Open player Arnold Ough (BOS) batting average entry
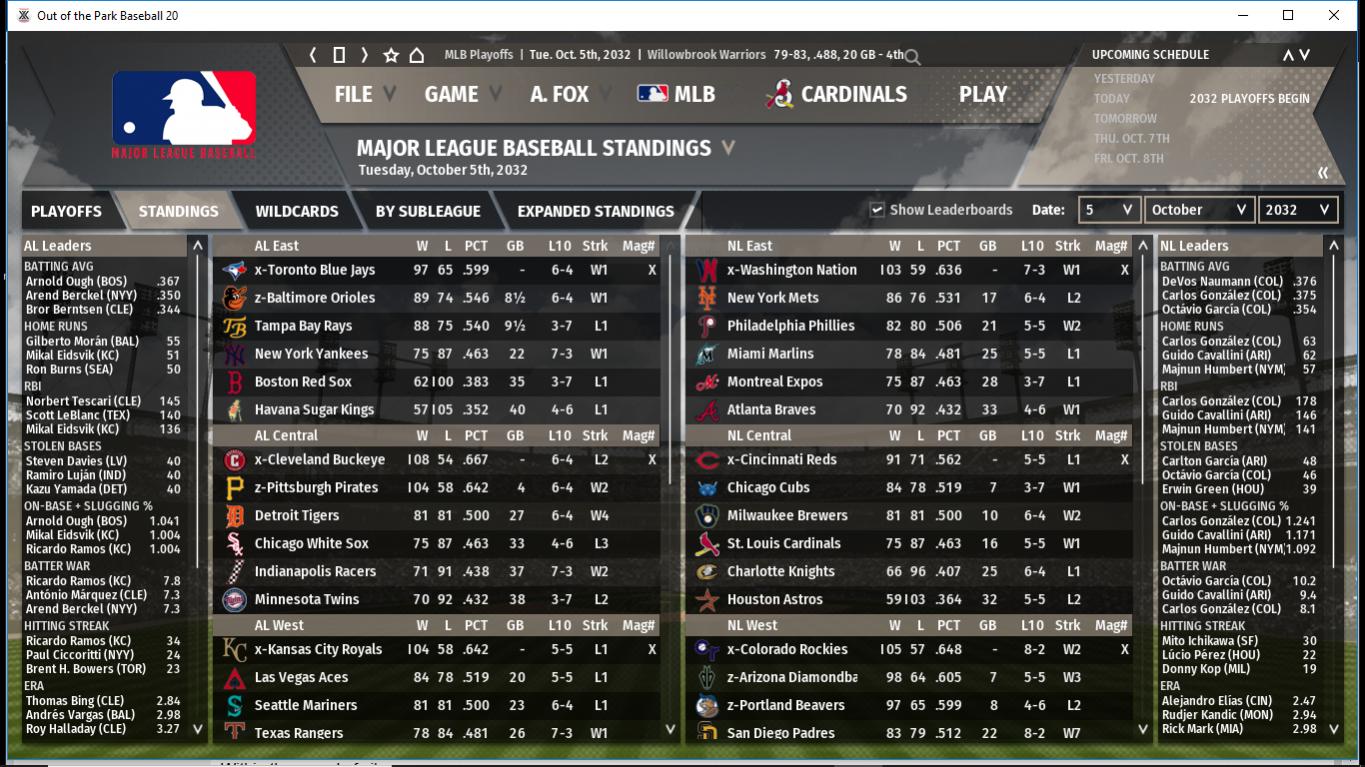The width and height of the screenshot is (1365, 767). [x=103, y=282]
